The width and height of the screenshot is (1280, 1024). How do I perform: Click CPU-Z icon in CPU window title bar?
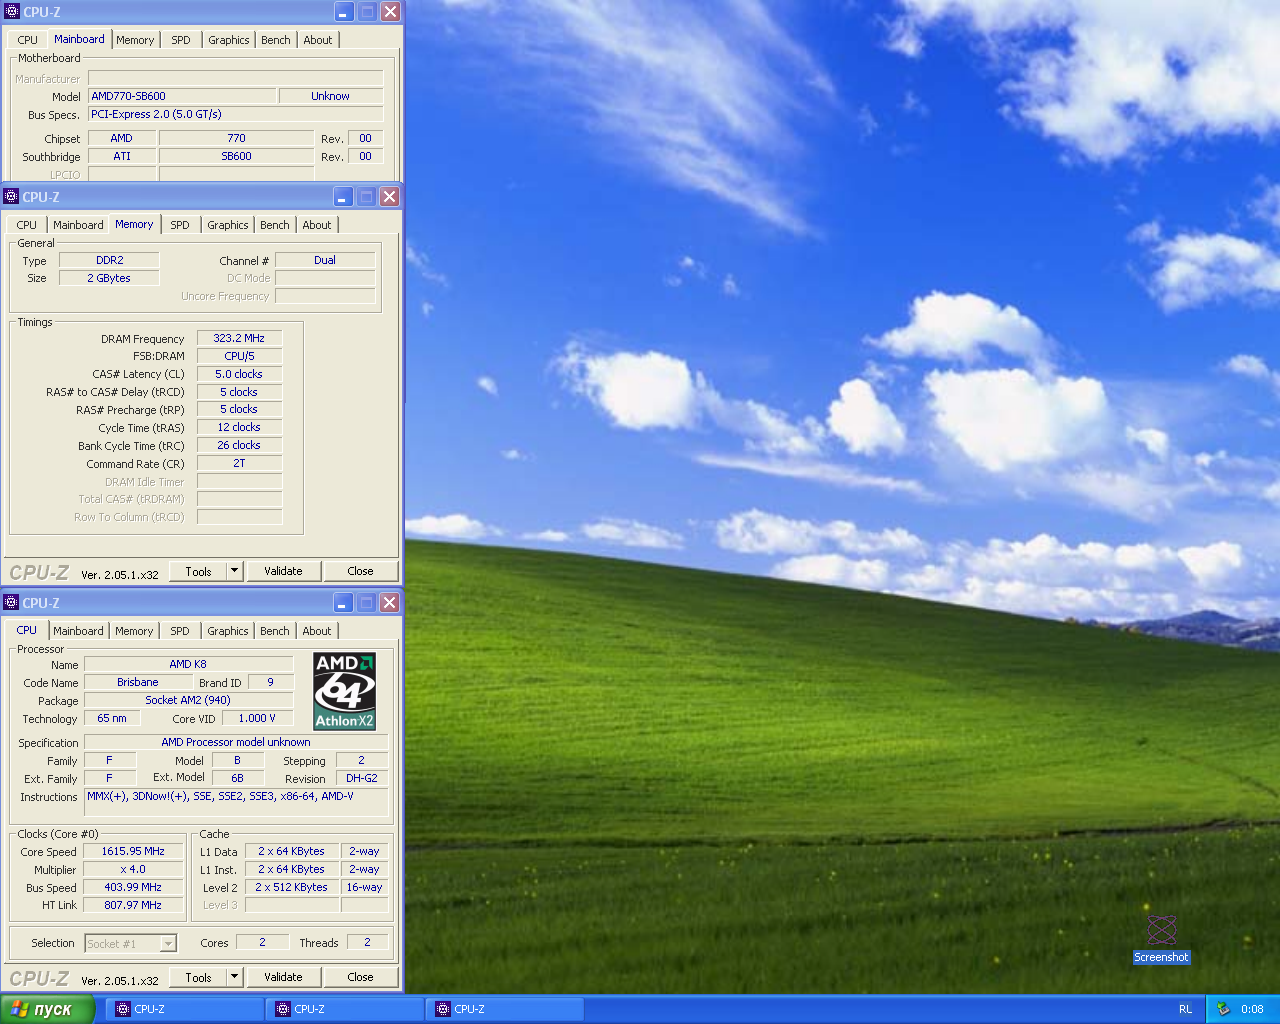[x=12, y=603]
